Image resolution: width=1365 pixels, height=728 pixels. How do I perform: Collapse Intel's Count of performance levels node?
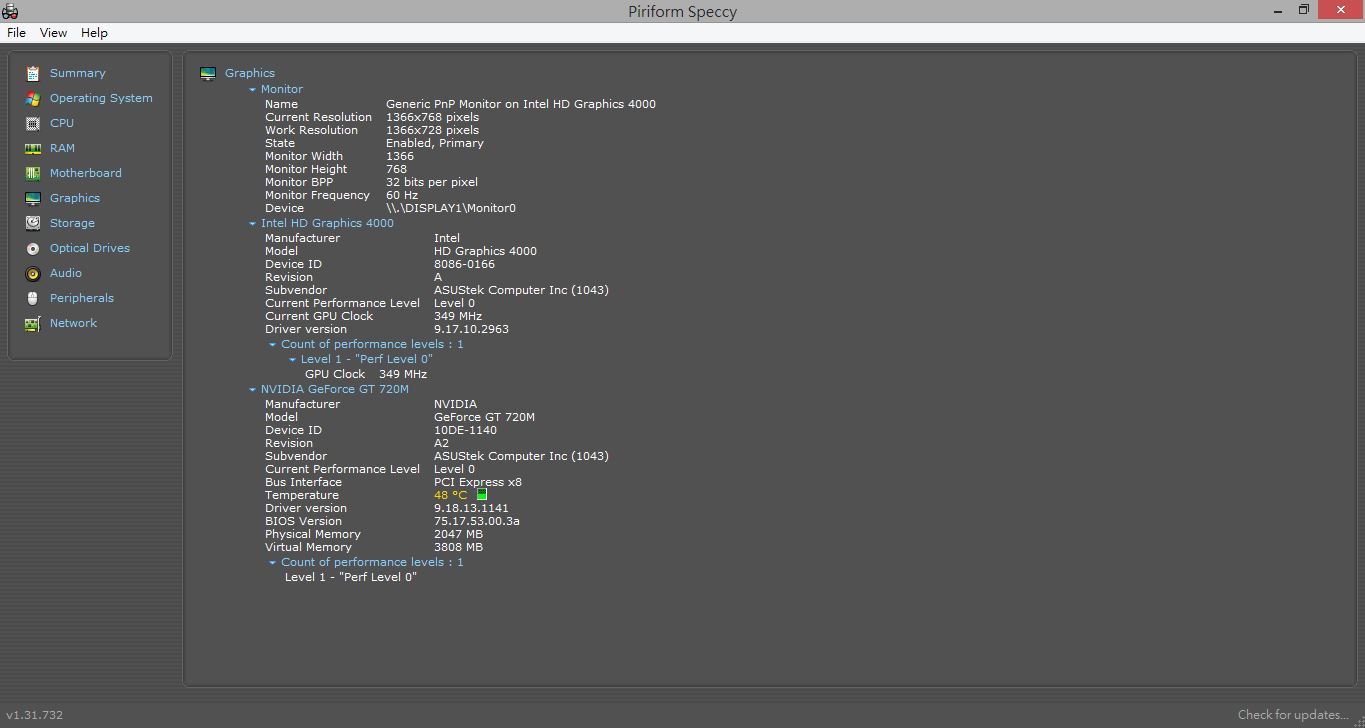click(x=273, y=345)
